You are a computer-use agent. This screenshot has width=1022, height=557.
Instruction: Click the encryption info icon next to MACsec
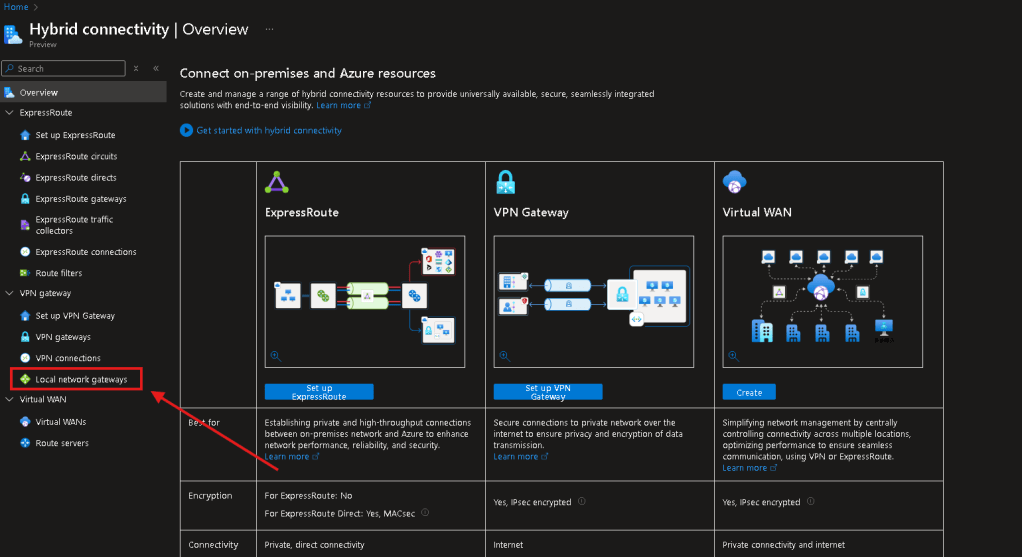click(425, 512)
